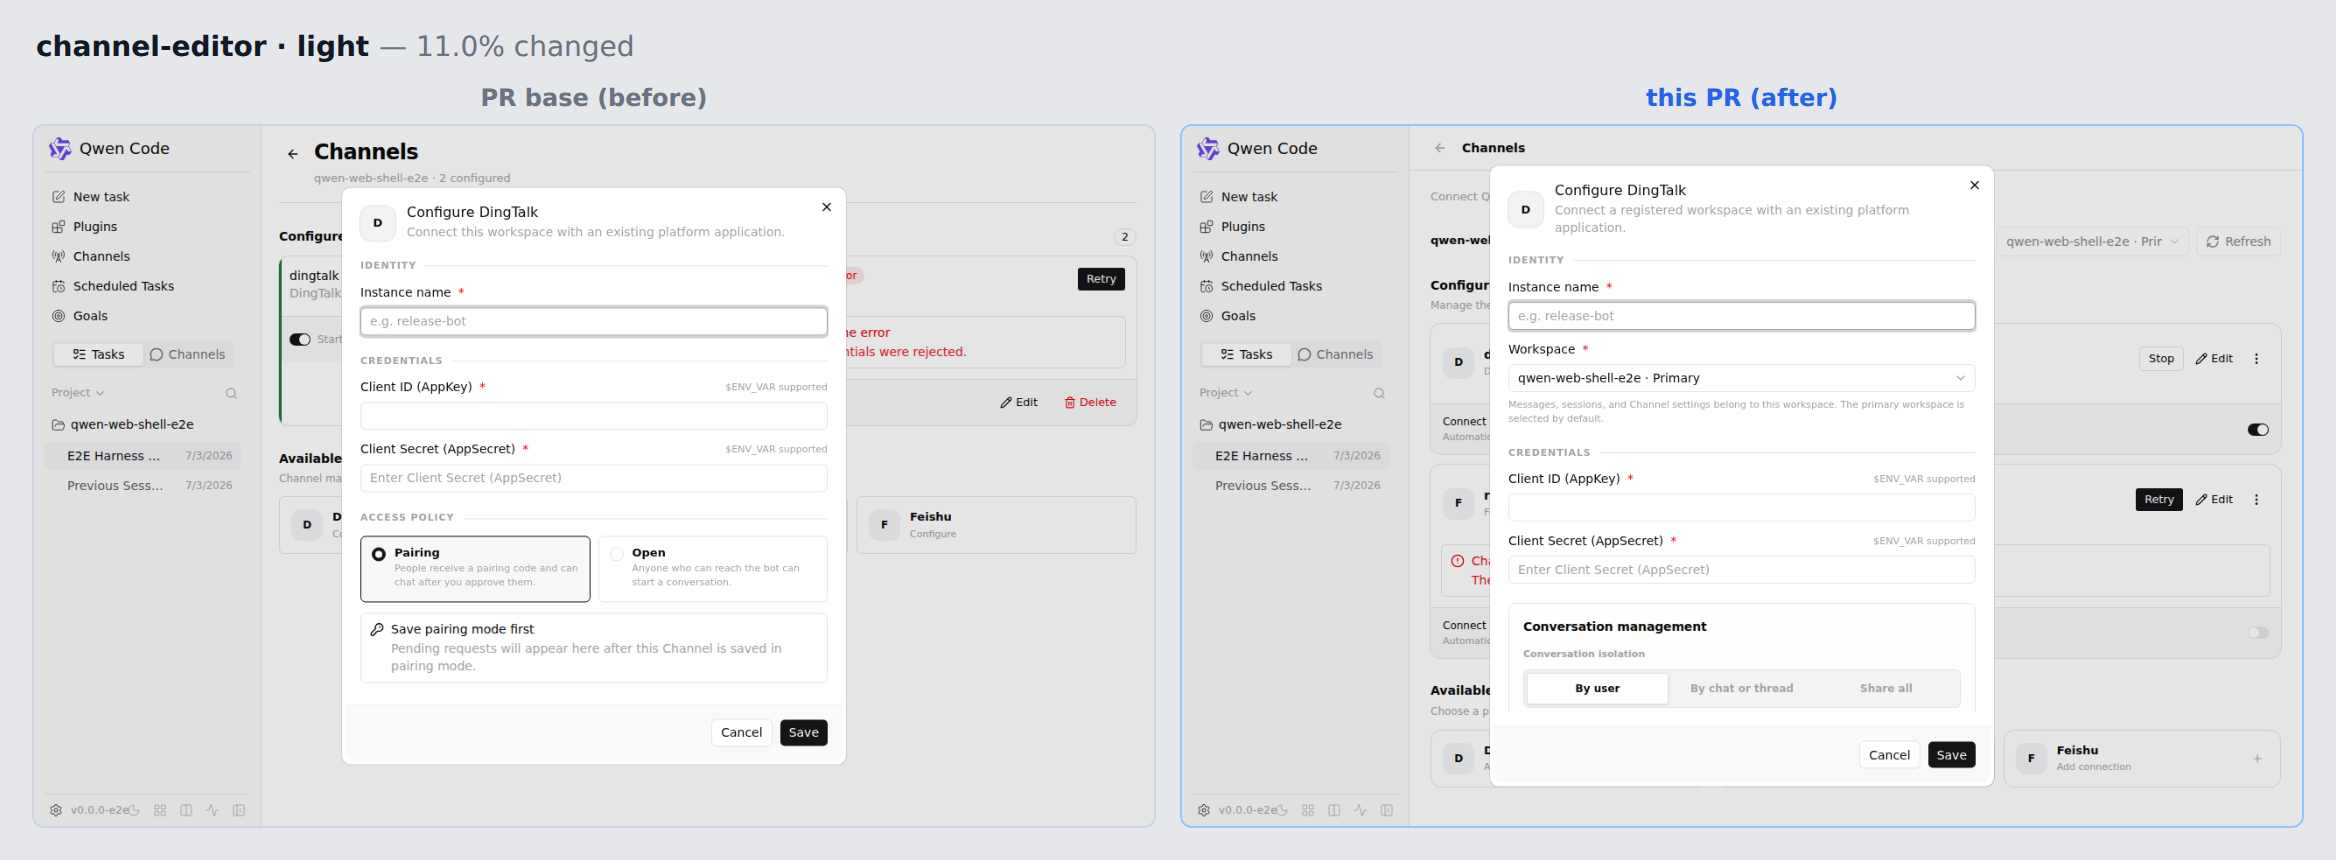Search projects with the magnifier icon in the before panel

pos(231,393)
